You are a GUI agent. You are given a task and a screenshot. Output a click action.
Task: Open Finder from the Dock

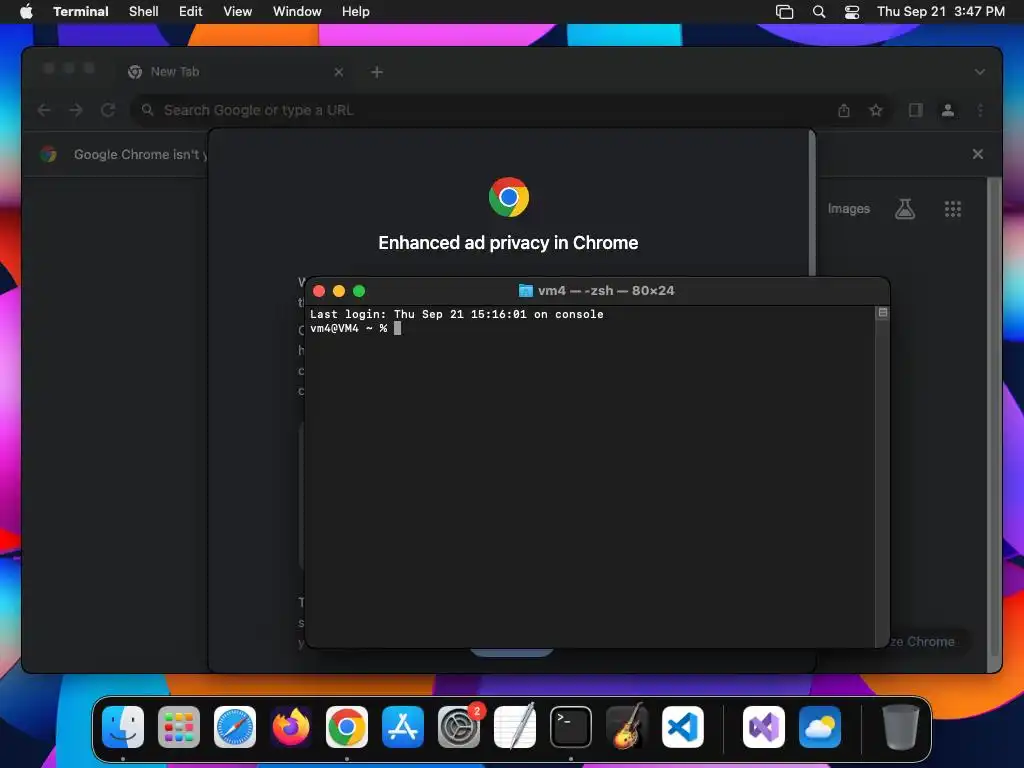(123, 727)
